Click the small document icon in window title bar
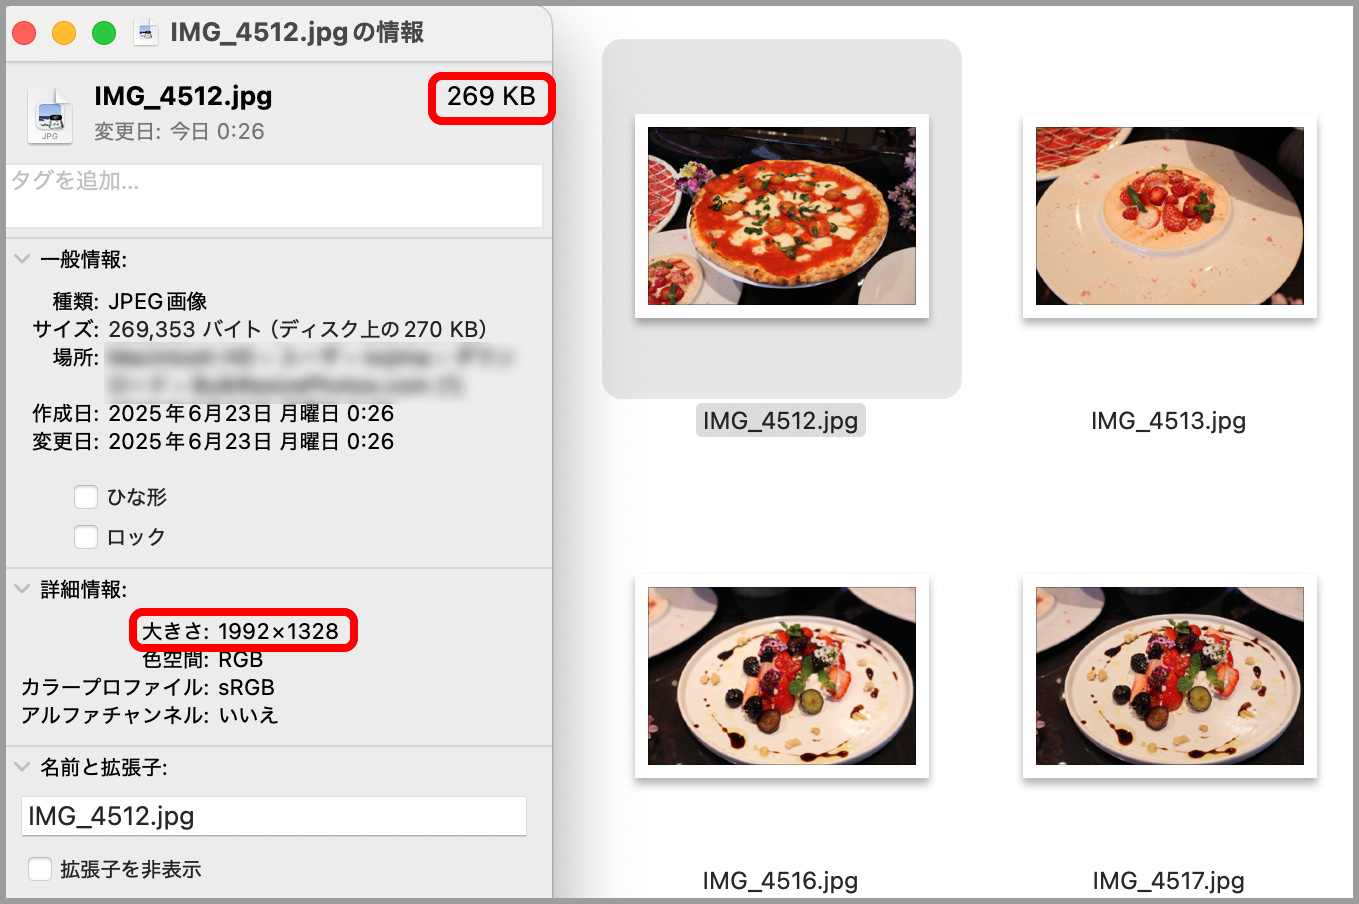This screenshot has height=904, width=1359. coord(147,33)
